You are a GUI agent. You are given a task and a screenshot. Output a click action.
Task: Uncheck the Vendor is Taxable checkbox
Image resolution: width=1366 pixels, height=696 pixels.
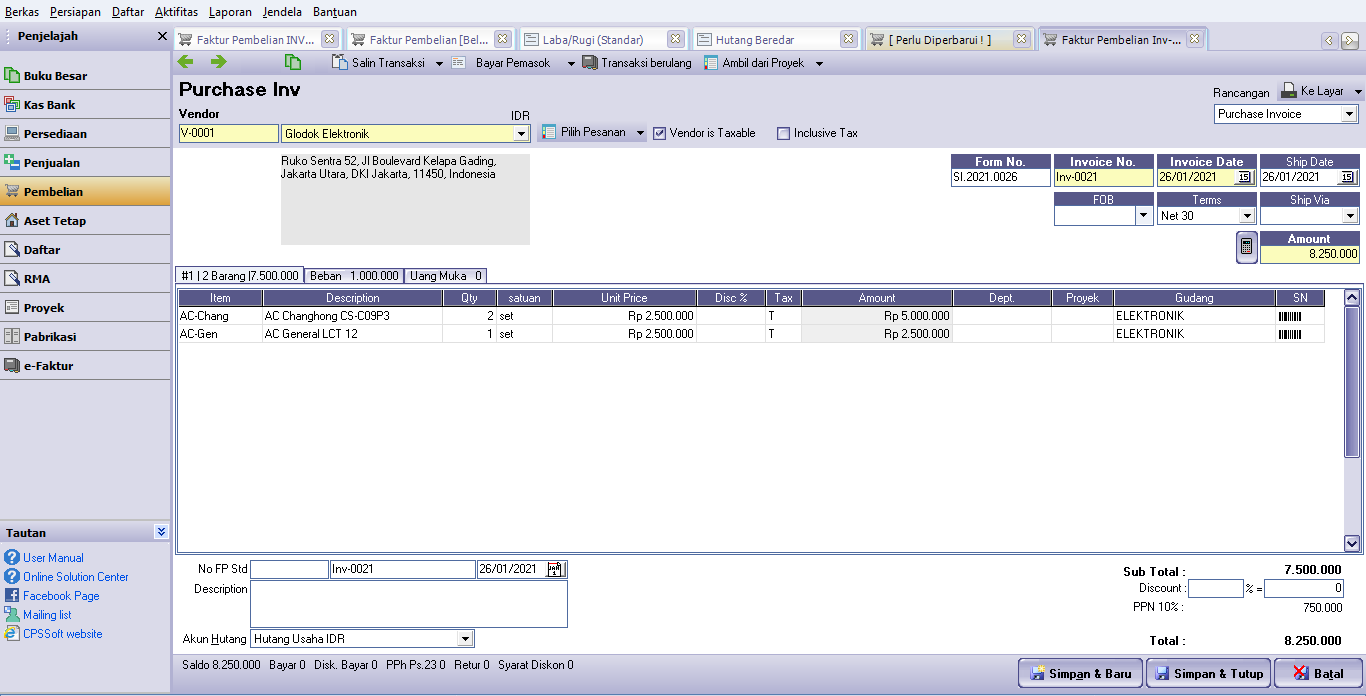(x=659, y=133)
